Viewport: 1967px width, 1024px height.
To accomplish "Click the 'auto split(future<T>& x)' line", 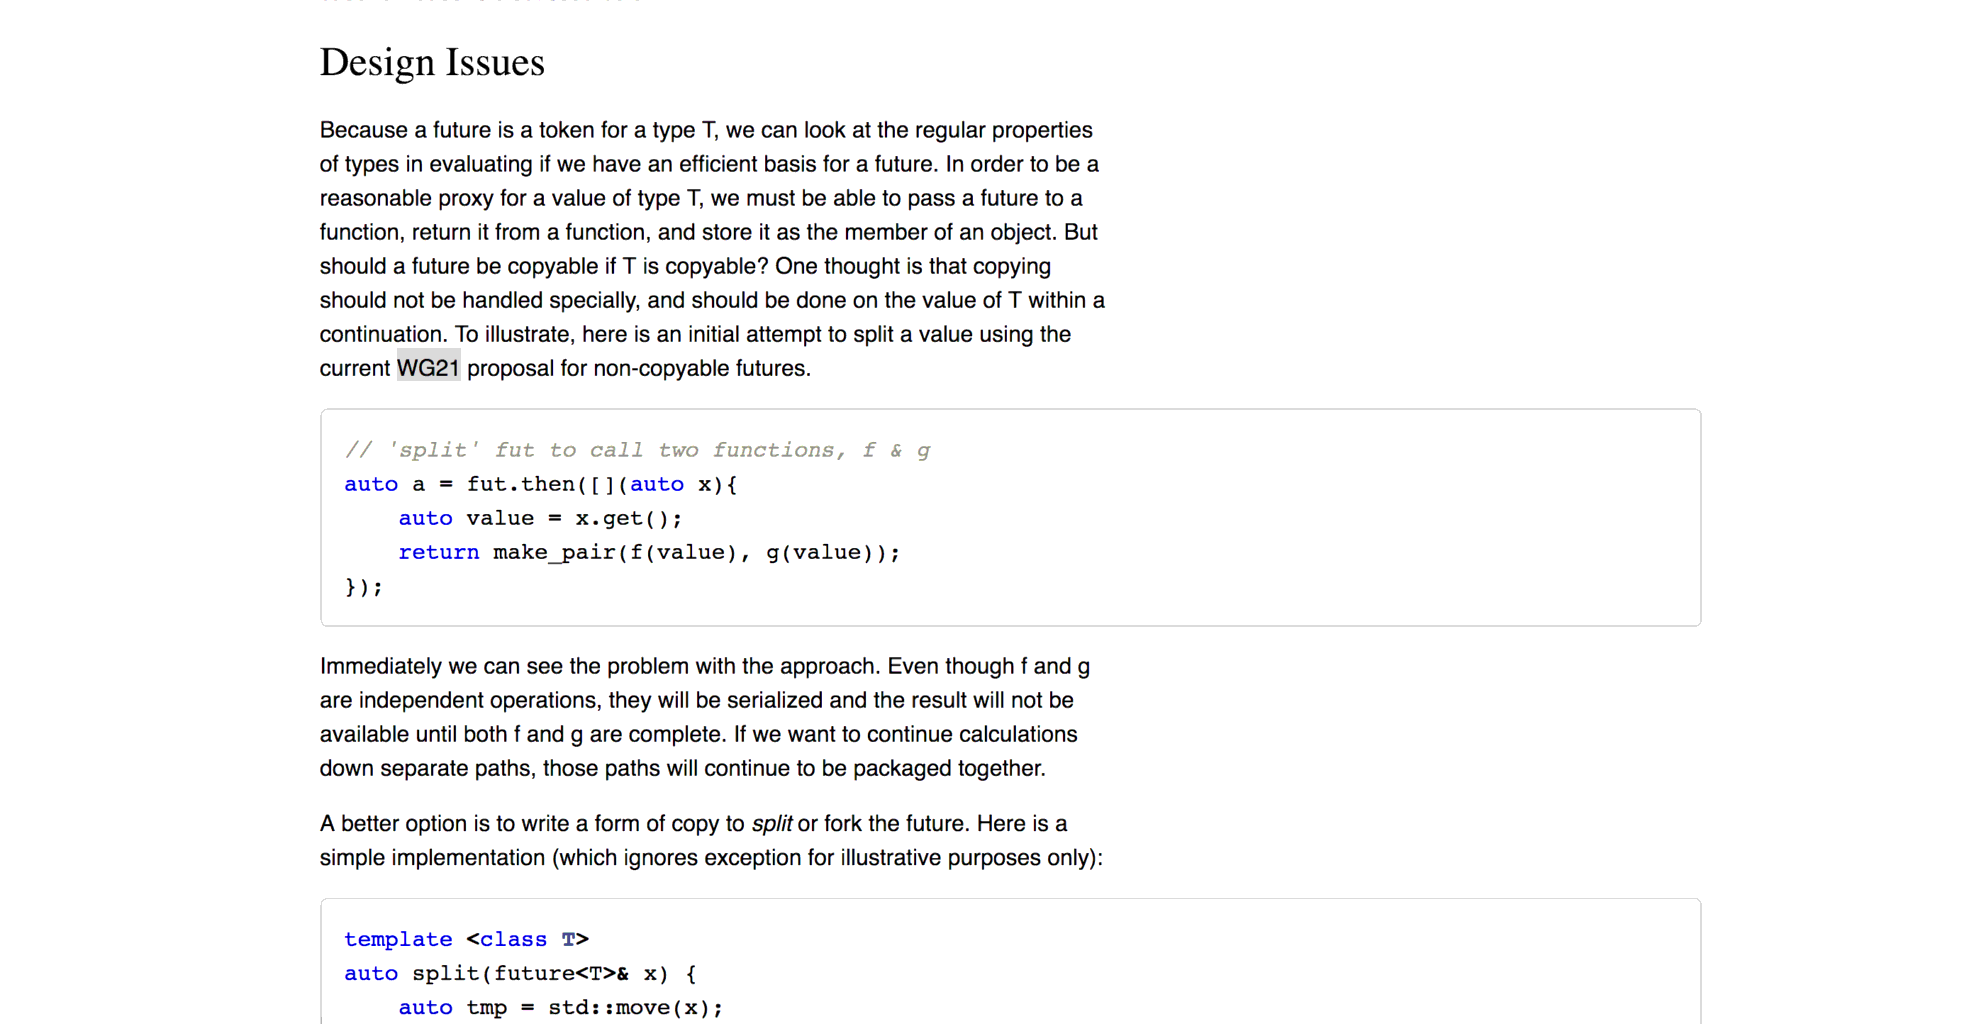I will pyautogui.click(x=521, y=973).
